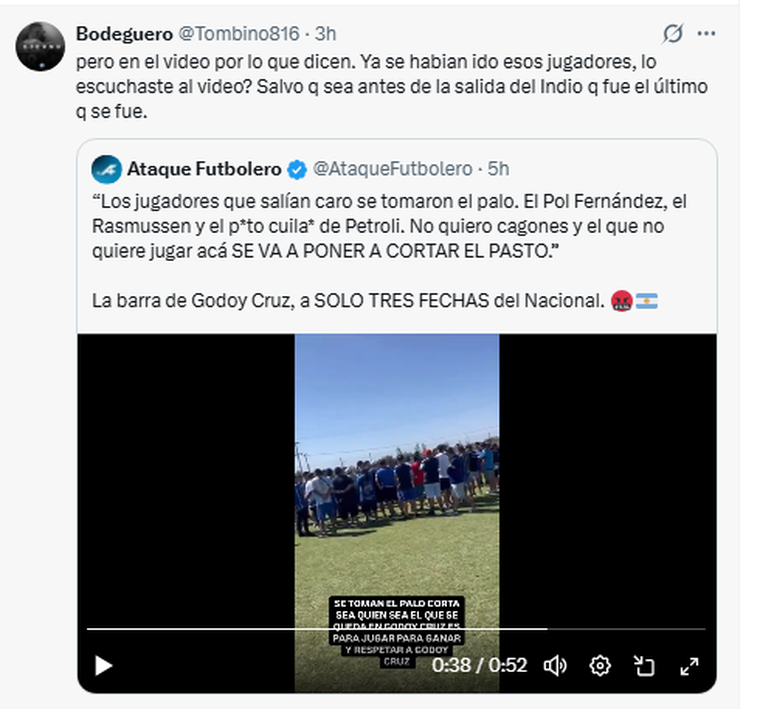Open the @Tombino816 handle
The width and height of the screenshot is (760, 709).
[239, 34]
